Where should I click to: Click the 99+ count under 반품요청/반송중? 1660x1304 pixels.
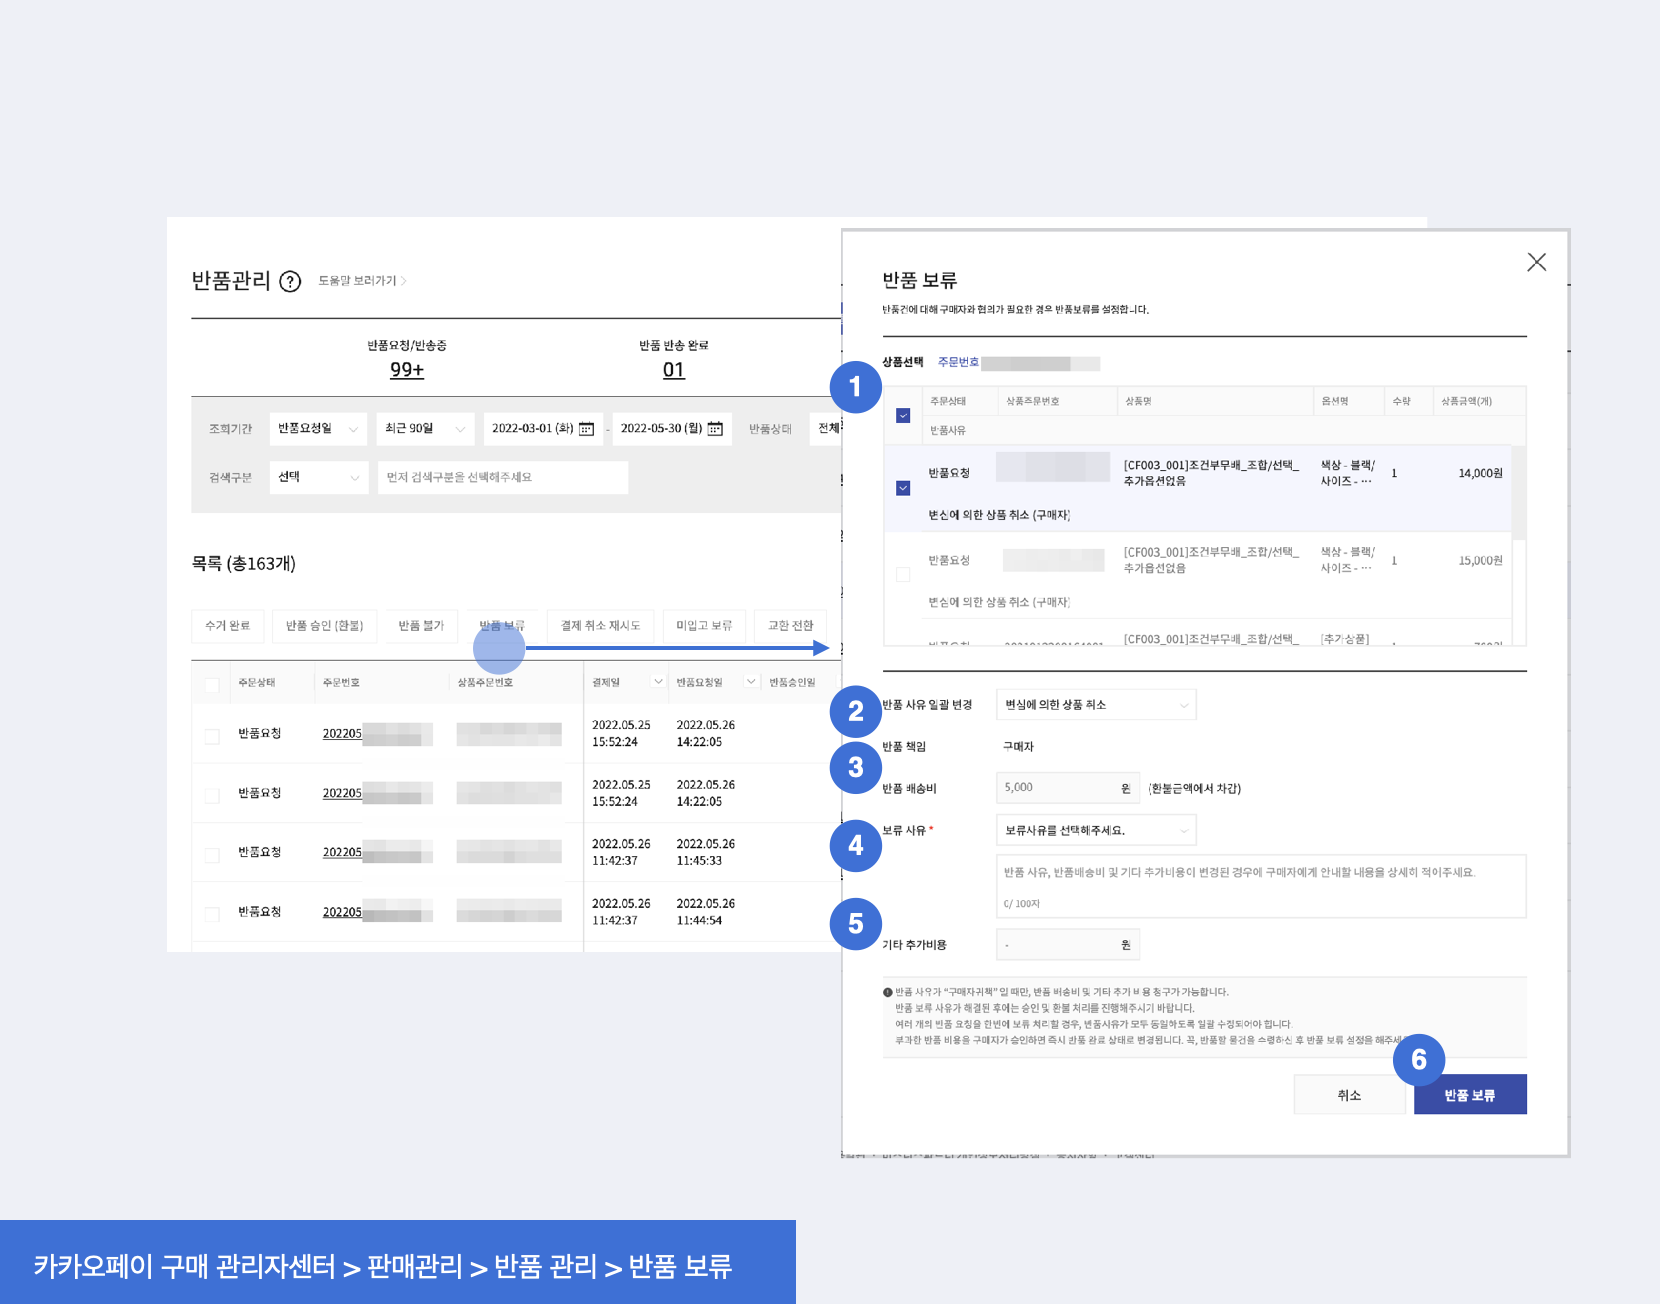[x=407, y=370]
